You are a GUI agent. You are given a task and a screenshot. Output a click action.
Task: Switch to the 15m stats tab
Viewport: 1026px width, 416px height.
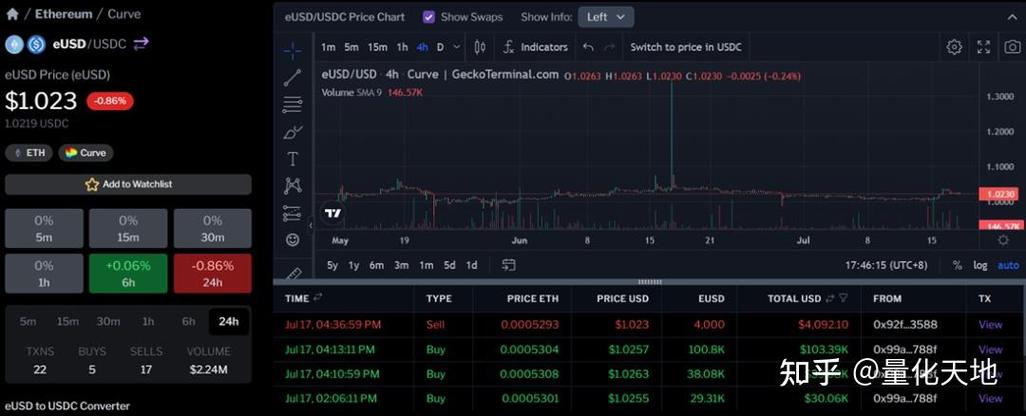click(67, 321)
